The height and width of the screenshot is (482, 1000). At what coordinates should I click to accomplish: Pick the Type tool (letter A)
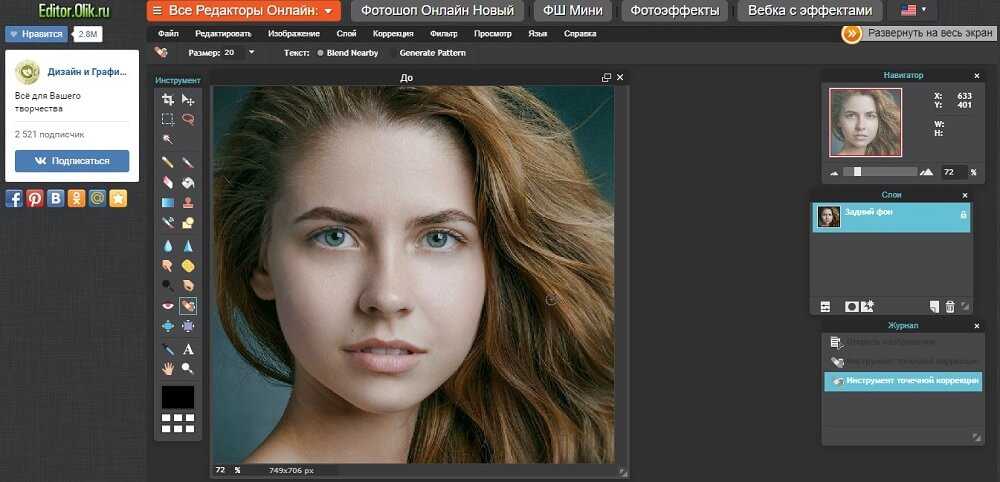click(188, 349)
